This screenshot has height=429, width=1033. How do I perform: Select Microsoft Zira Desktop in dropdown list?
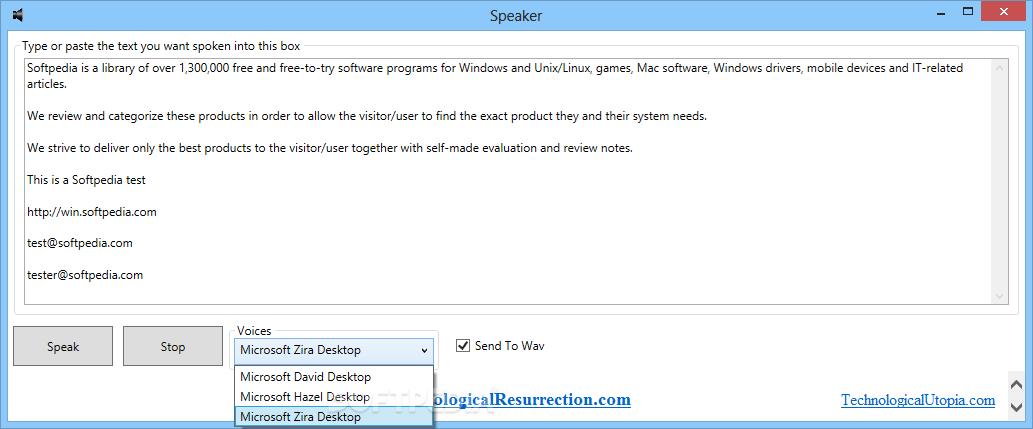pyautogui.click(x=334, y=416)
